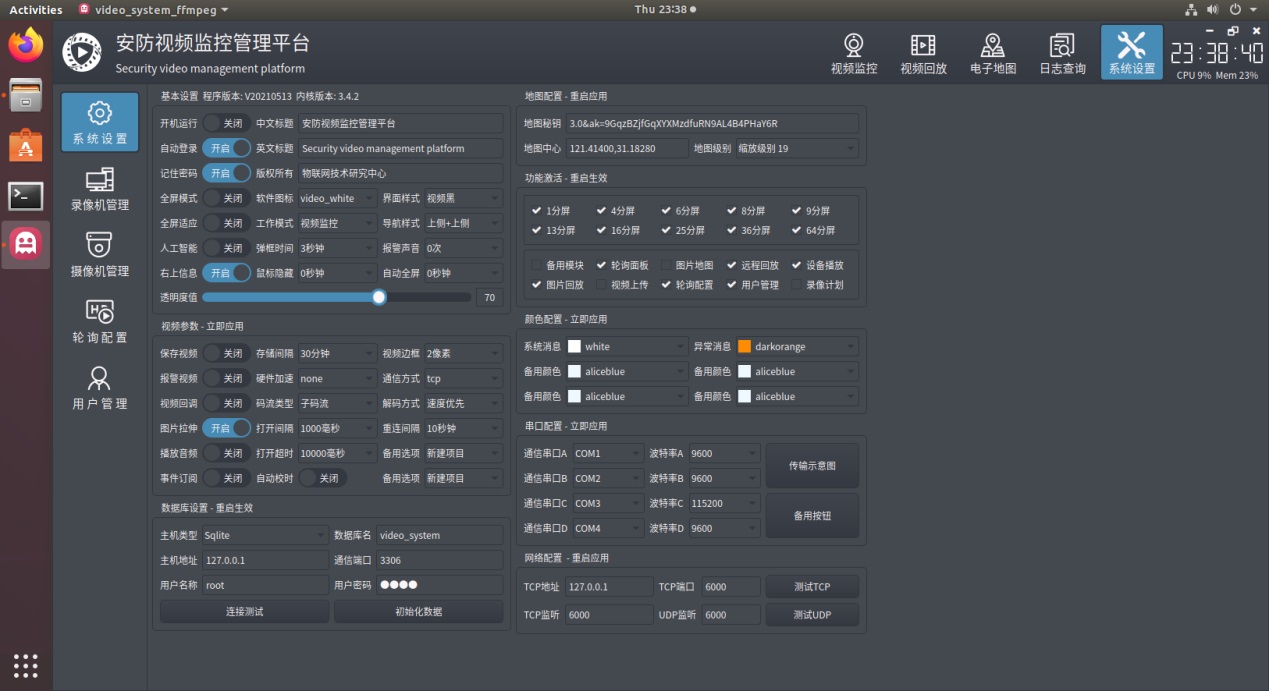Image resolution: width=1269 pixels, height=691 pixels.
Task: Open the 视频回放 video playback view
Action: tap(923, 54)
